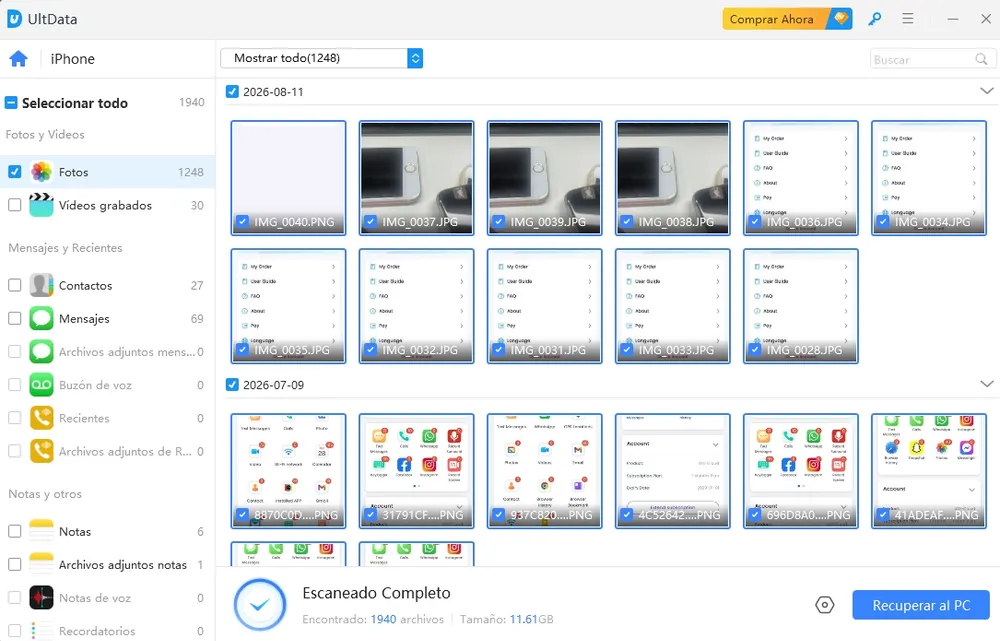
Task: Select thumbnail 31791CF....PNG
Action: (416, 471)
